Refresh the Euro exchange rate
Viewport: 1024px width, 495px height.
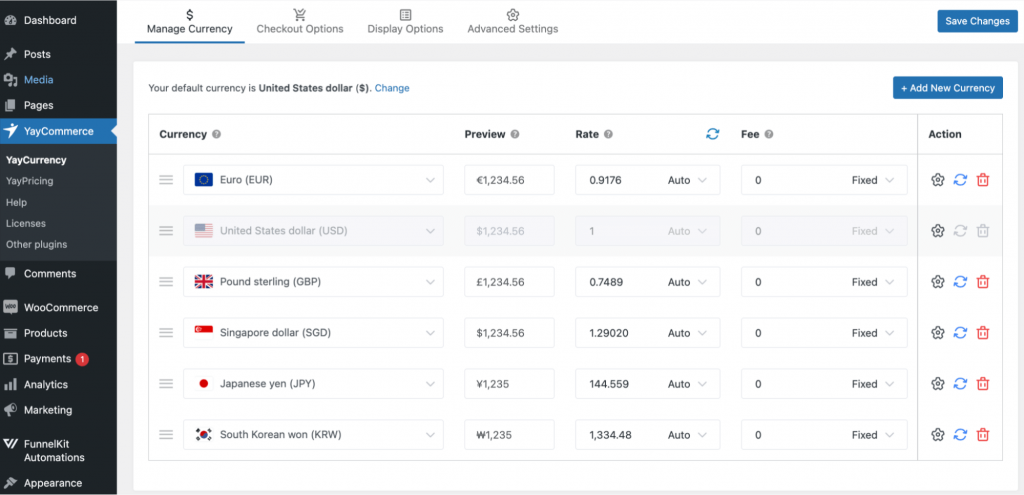tap(960, 180)
